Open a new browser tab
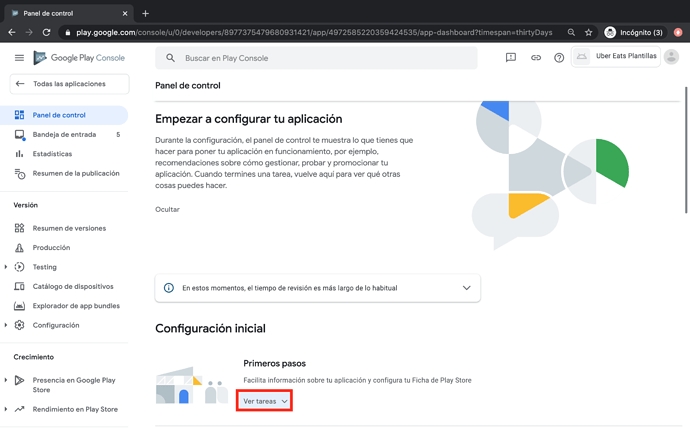This screenshot has width=690, height=431. pyautogui.click(x=145, y=13)
